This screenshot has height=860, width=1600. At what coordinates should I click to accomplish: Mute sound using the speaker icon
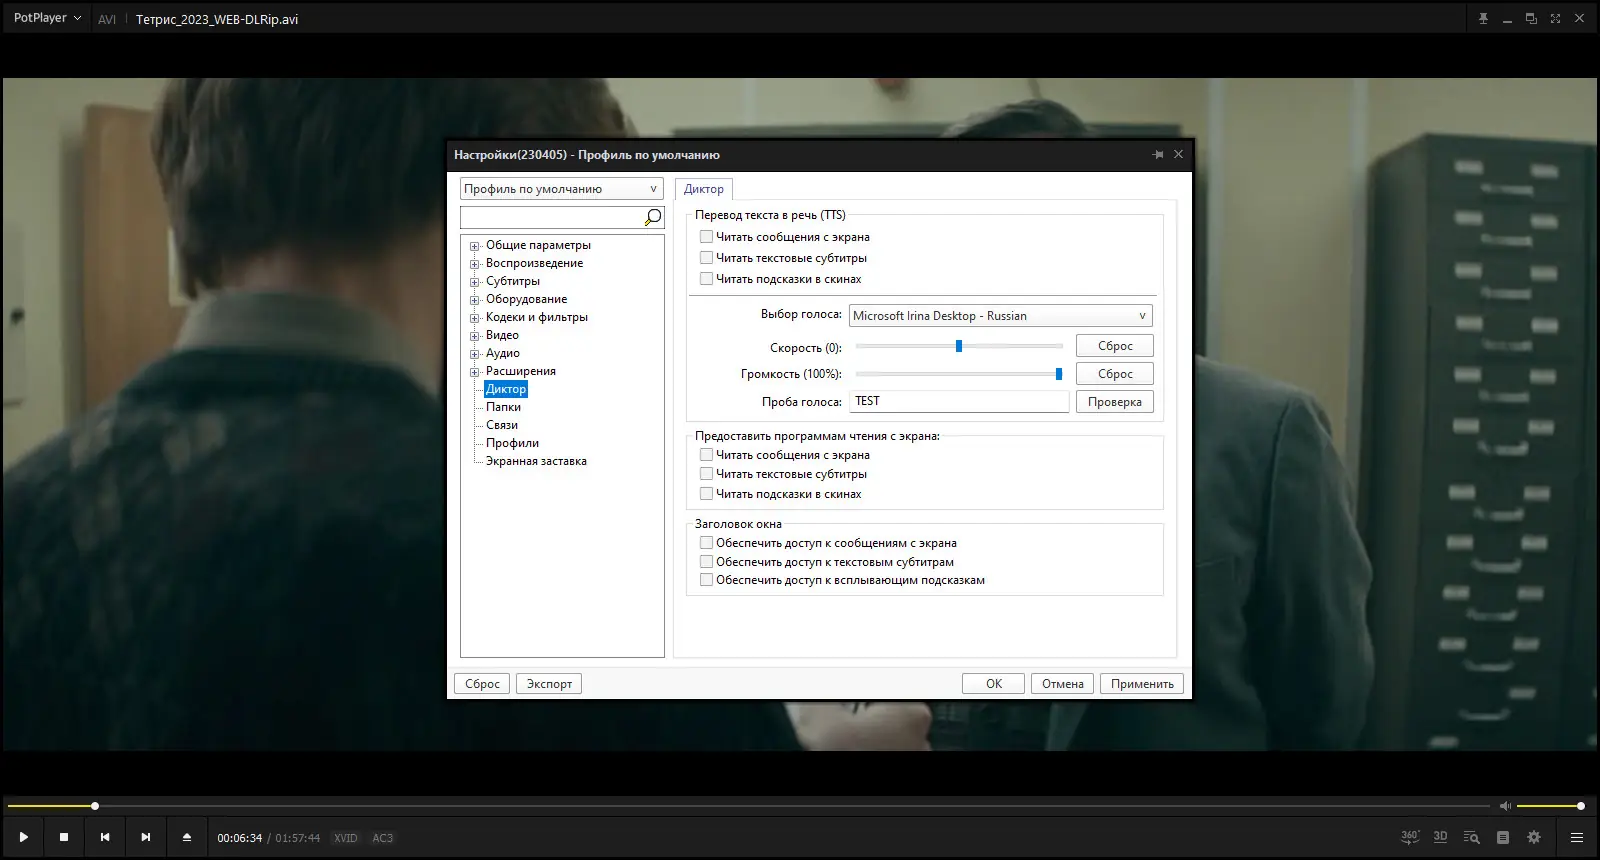(x=1505, y=806)
